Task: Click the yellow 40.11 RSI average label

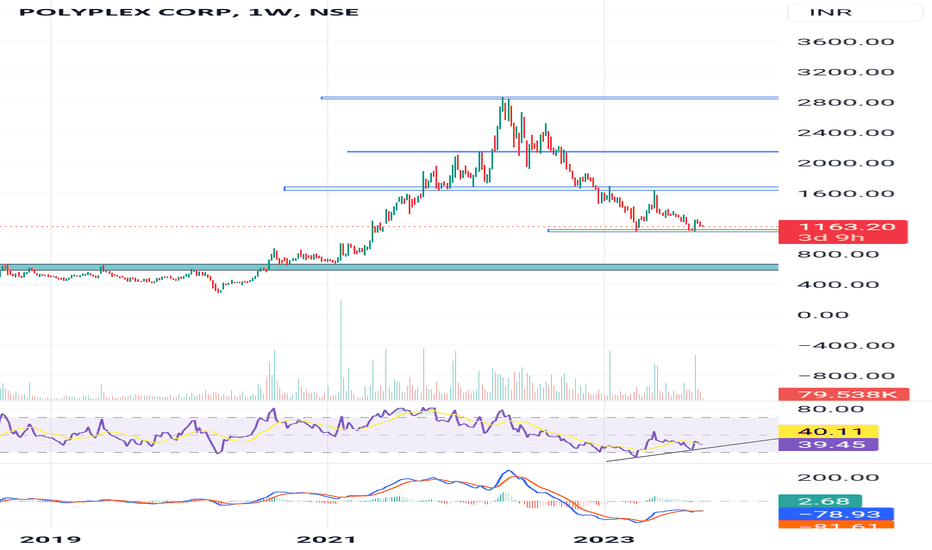Action: click(x=828, y=432)
